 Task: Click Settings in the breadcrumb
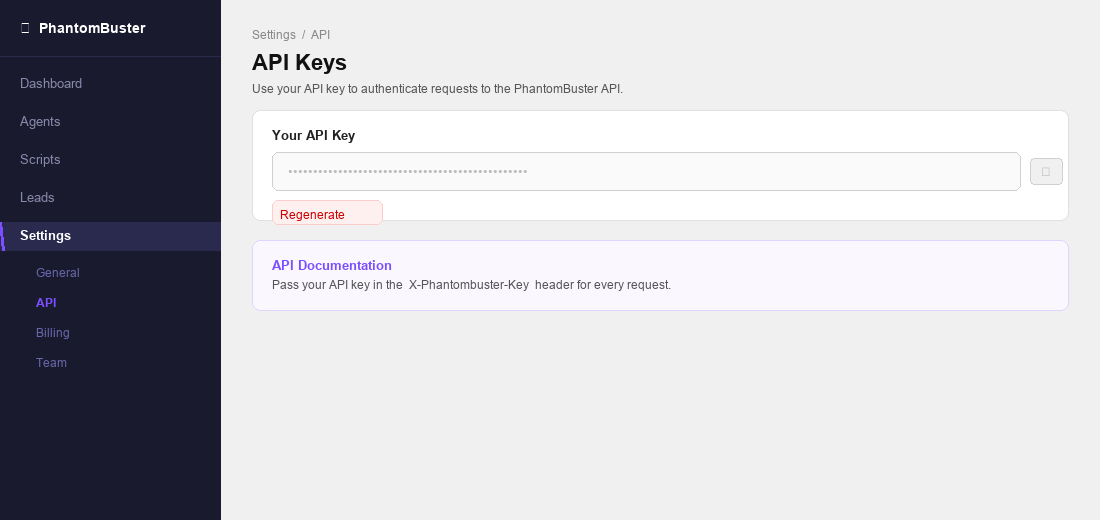pyautogui.click(x=274, y=34)
